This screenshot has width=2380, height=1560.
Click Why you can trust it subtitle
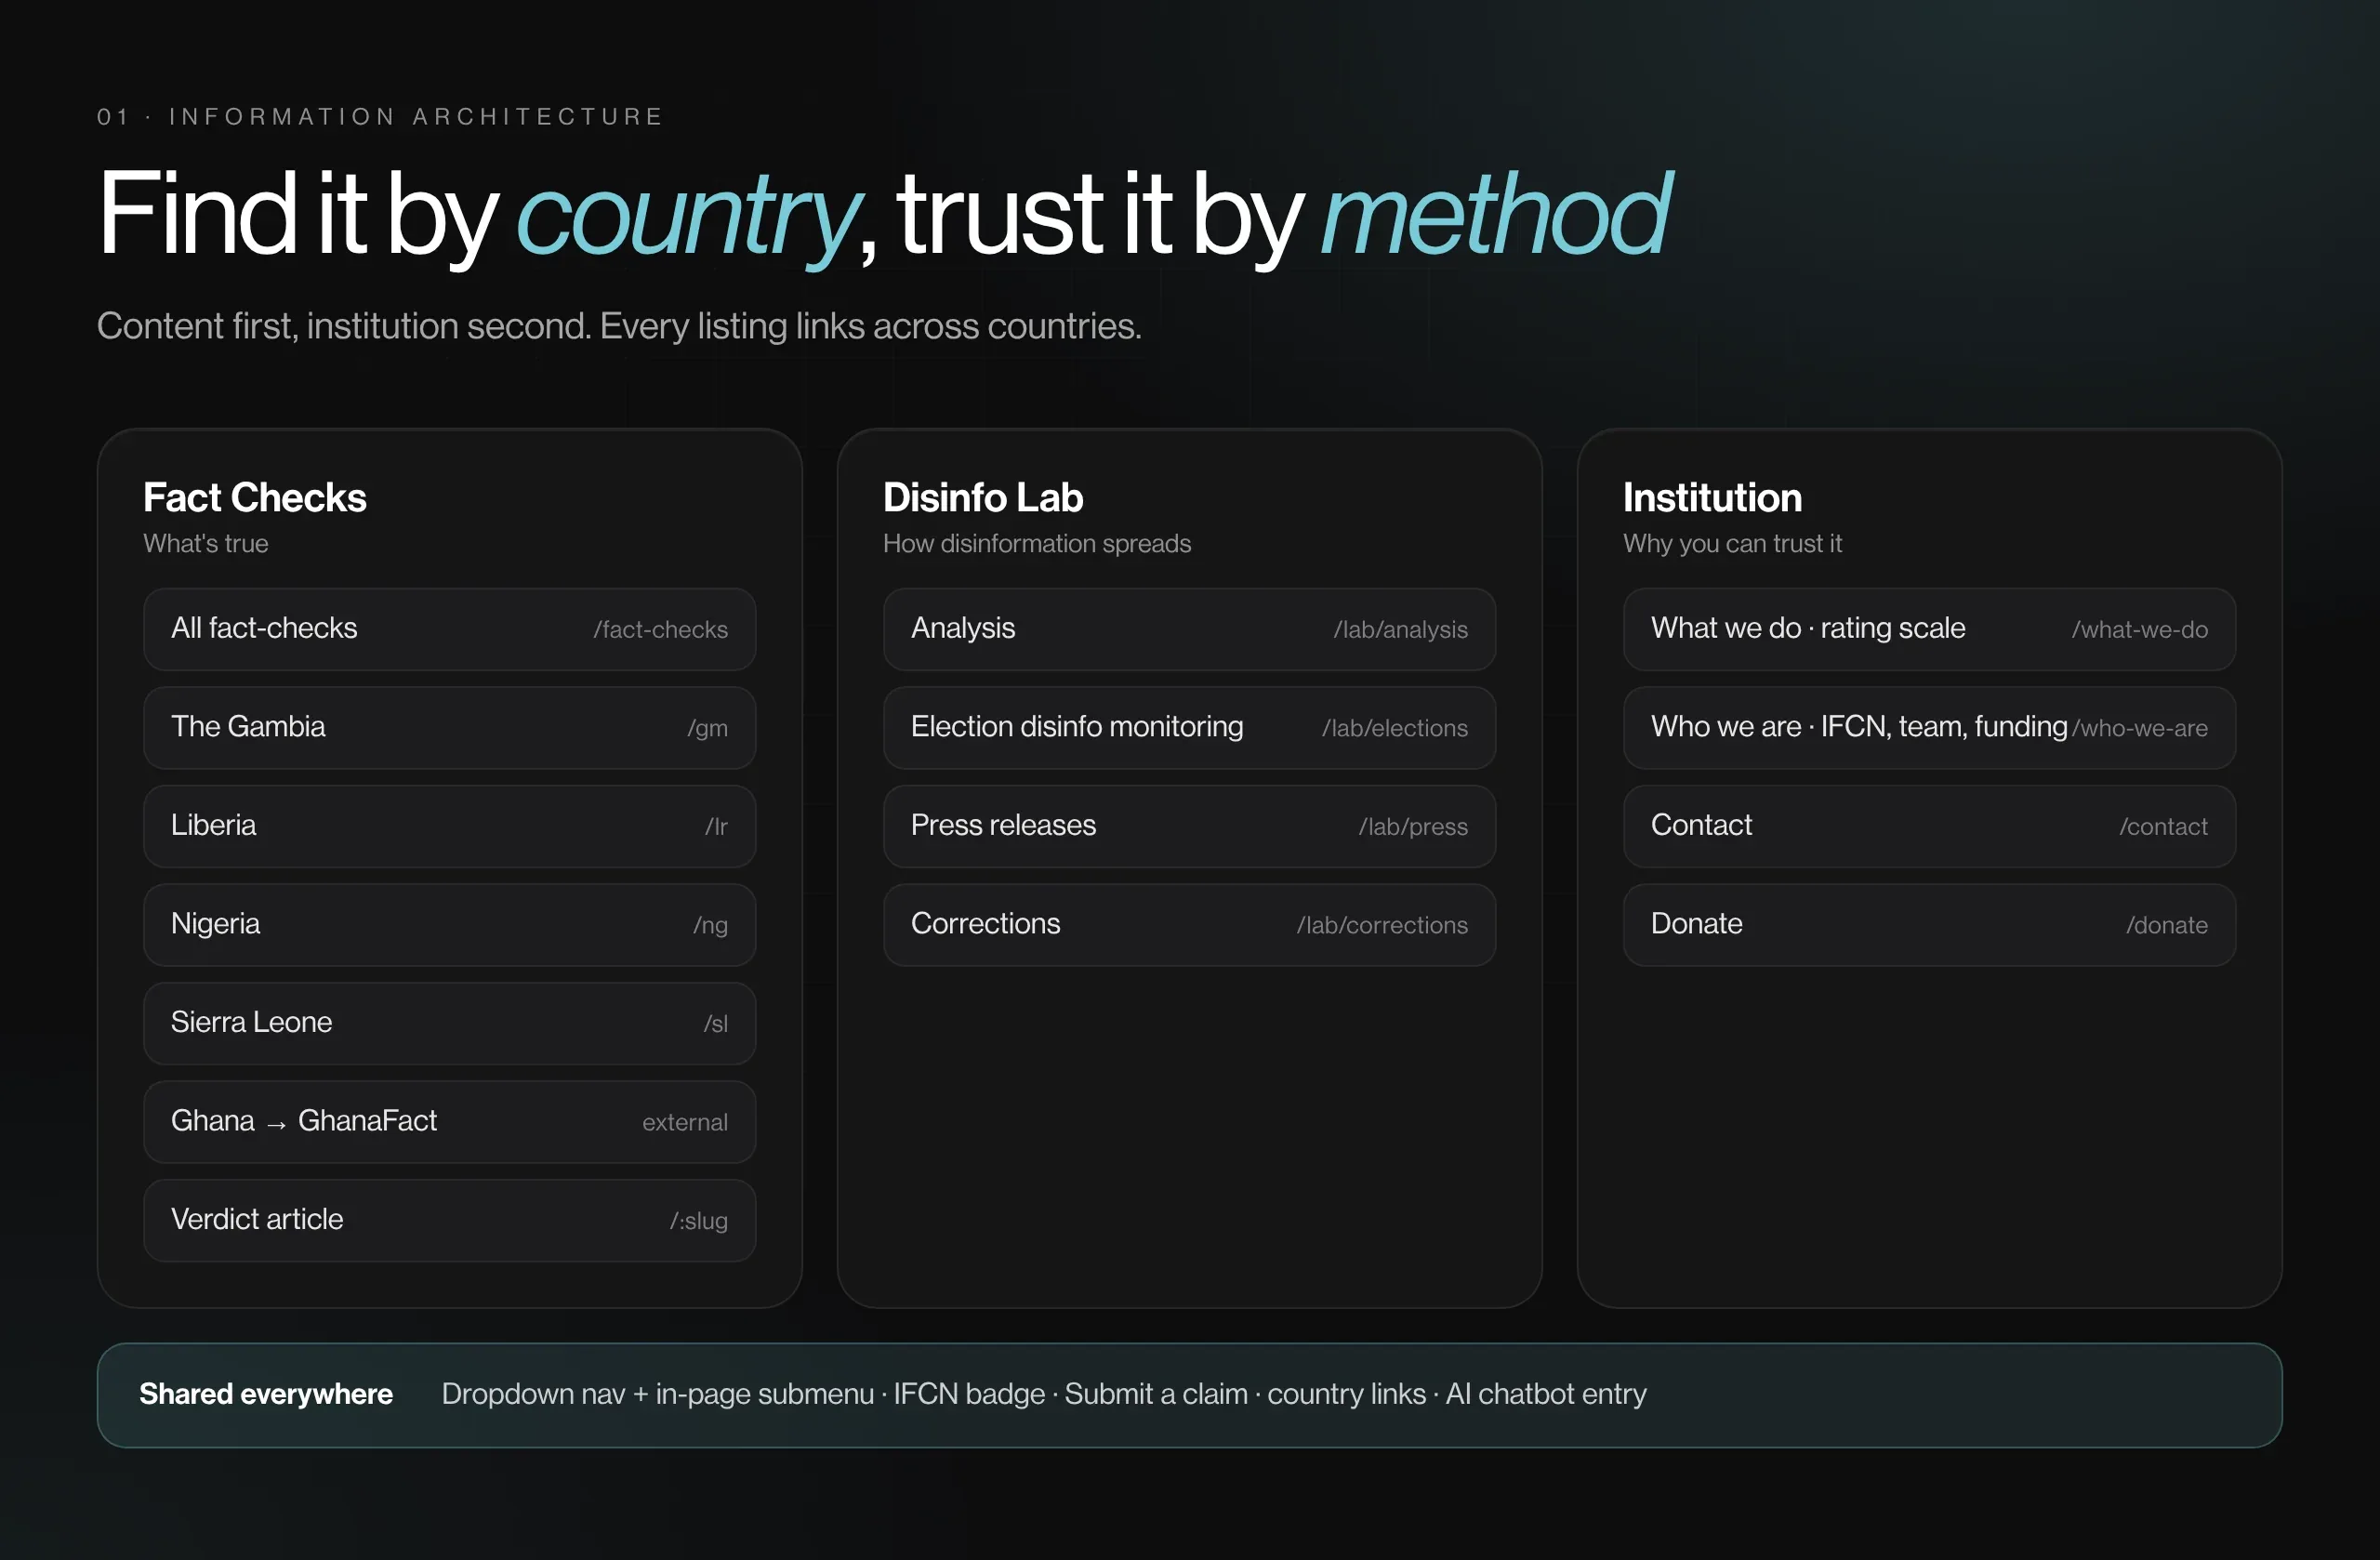tap(1732, 544)
